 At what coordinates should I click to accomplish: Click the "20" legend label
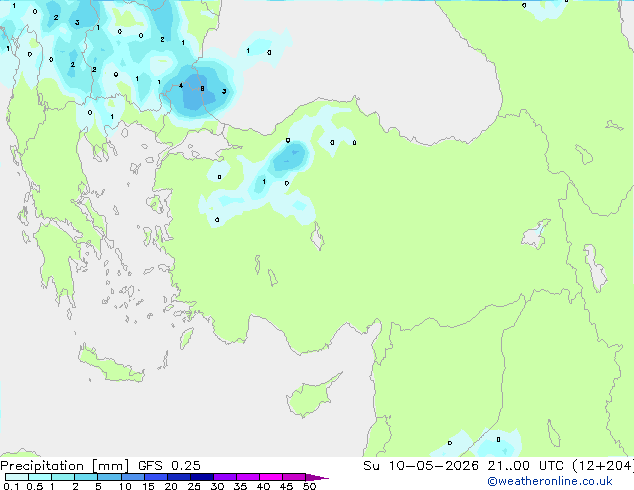click(171, 486)
